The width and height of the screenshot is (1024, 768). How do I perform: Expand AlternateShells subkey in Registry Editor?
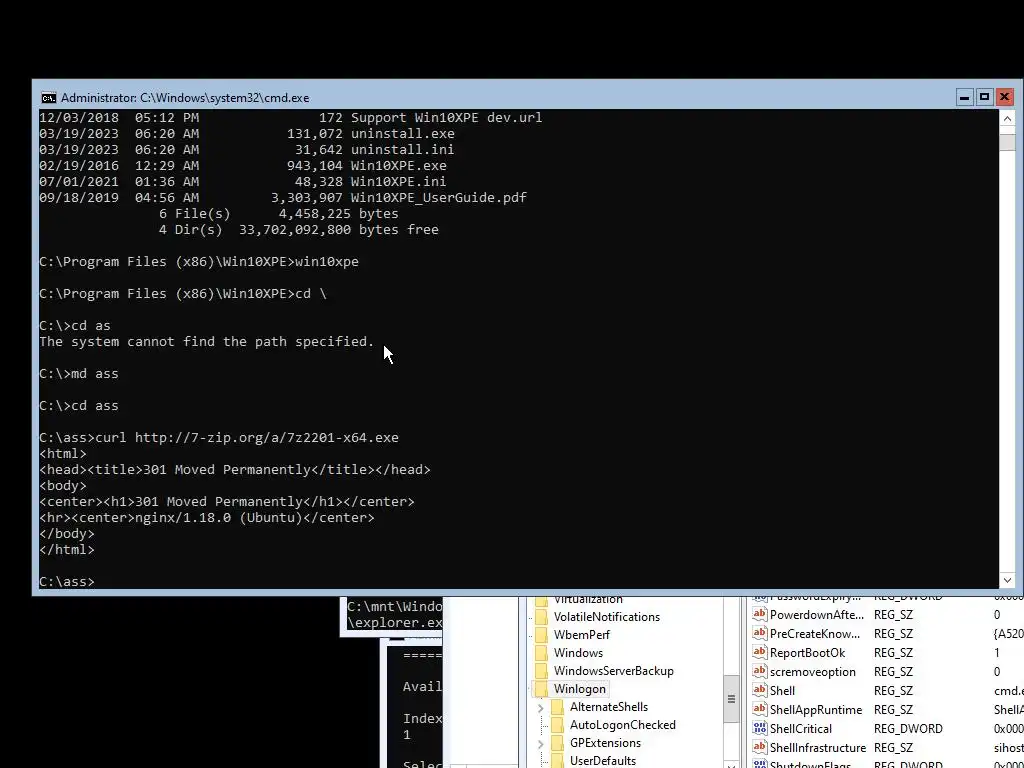[x=540, y=707]
